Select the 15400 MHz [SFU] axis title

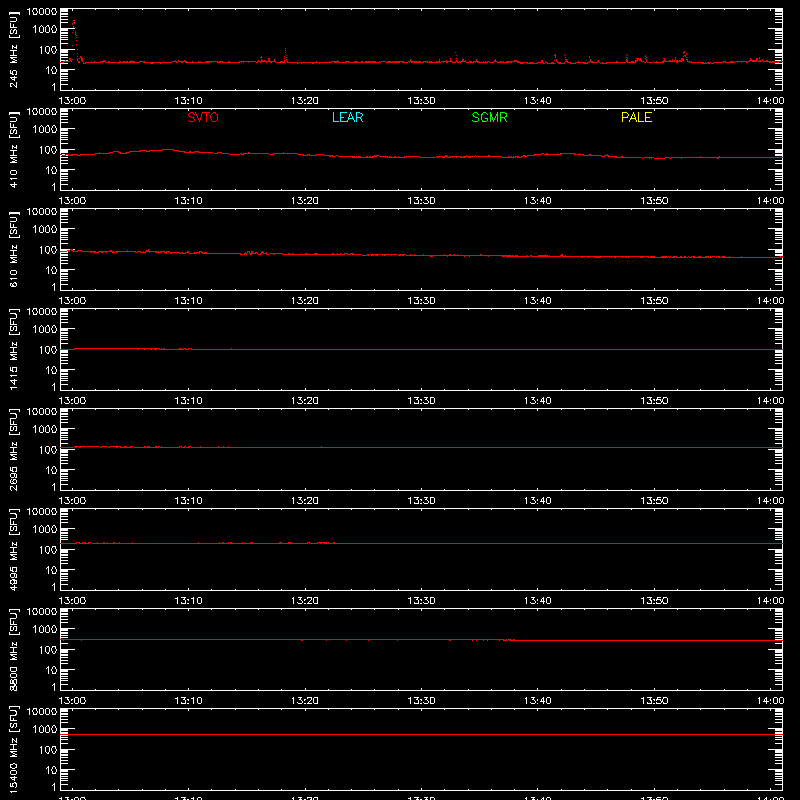[13, 749]
